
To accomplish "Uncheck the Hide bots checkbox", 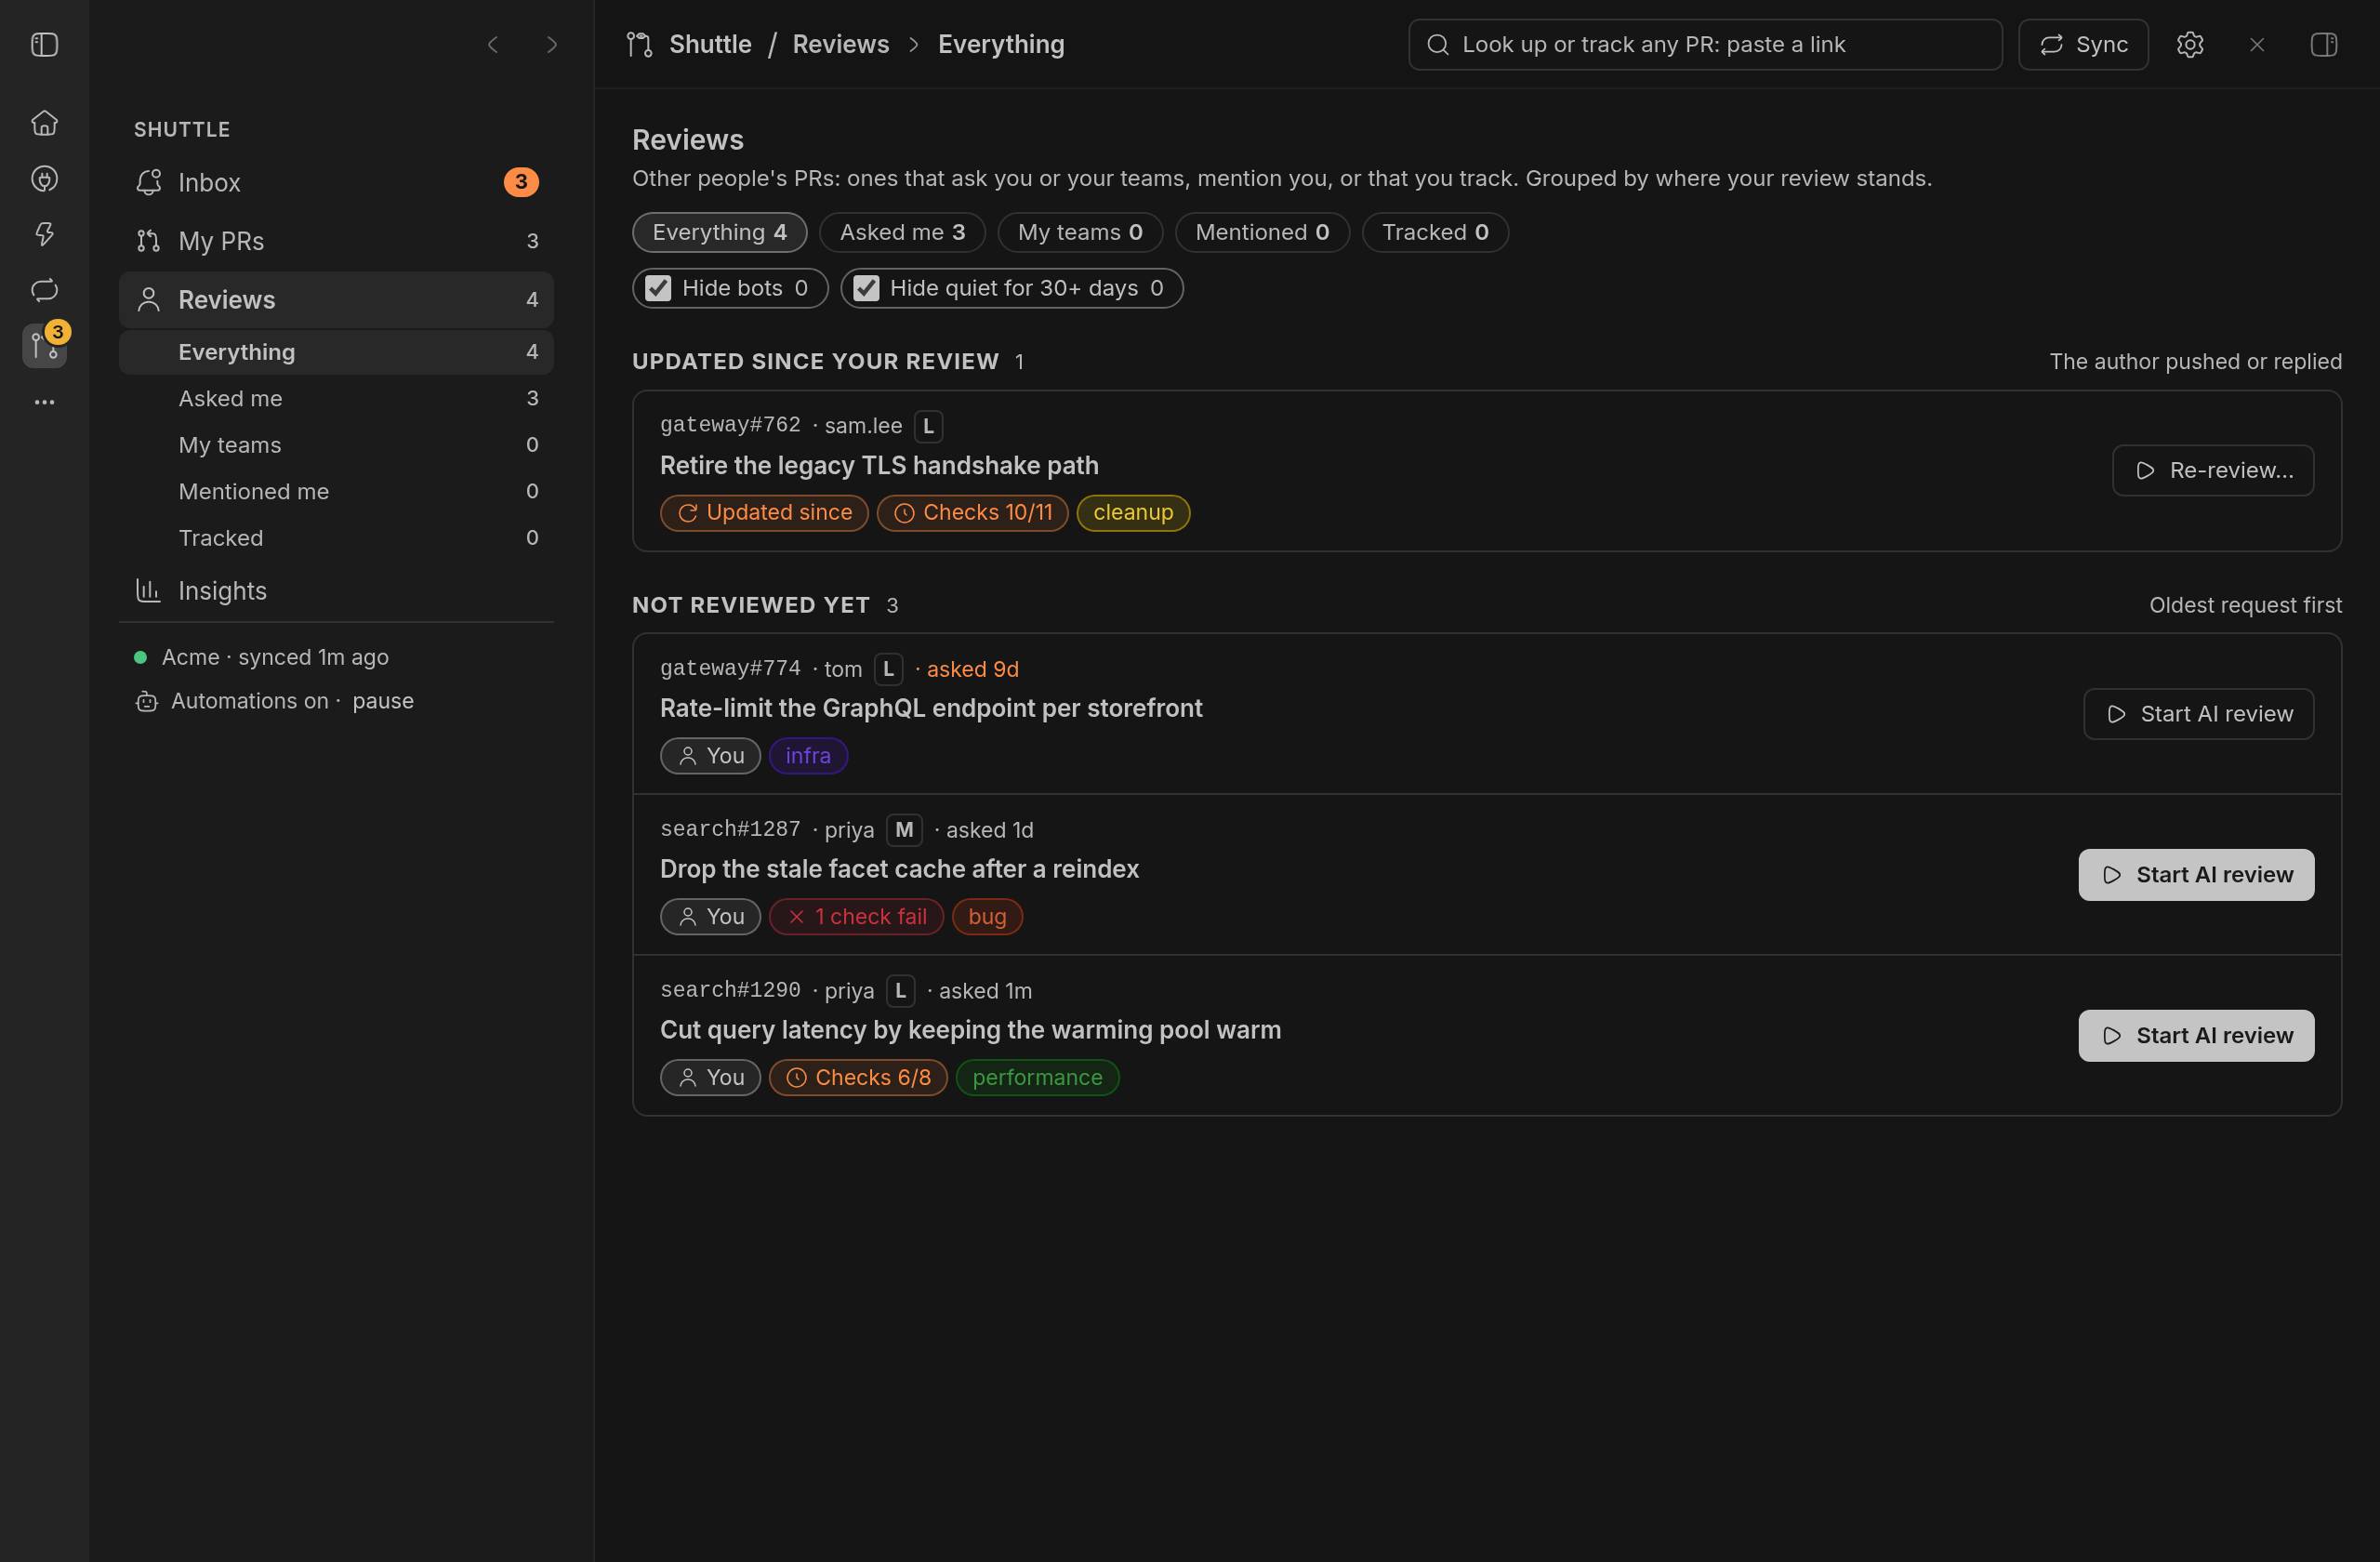I will (x=658, y=288).
